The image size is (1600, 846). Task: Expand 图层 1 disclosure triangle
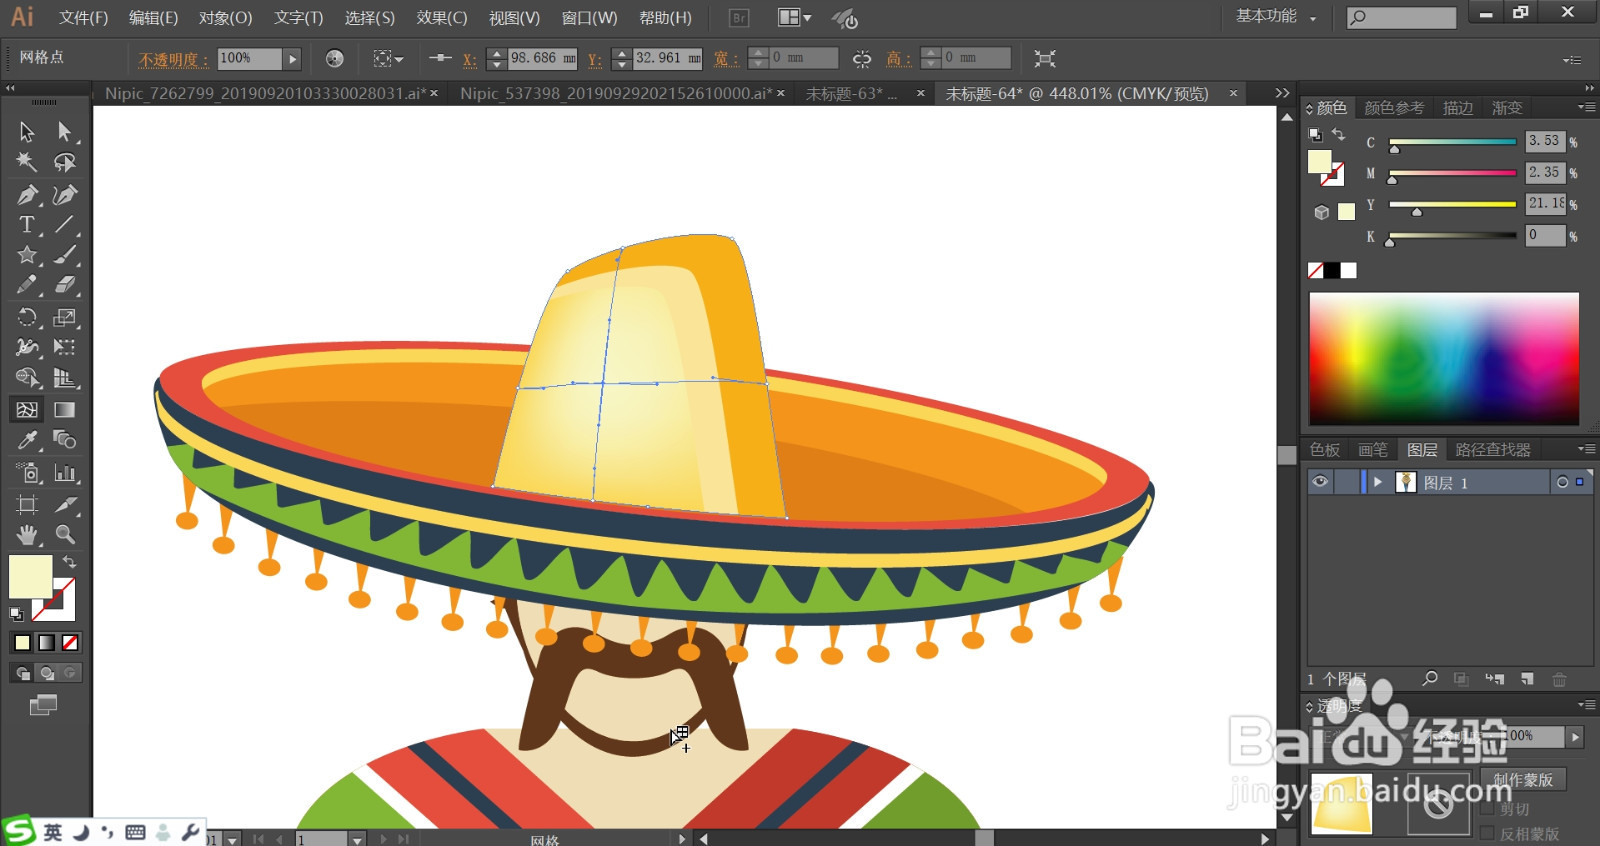[1378, 482]
